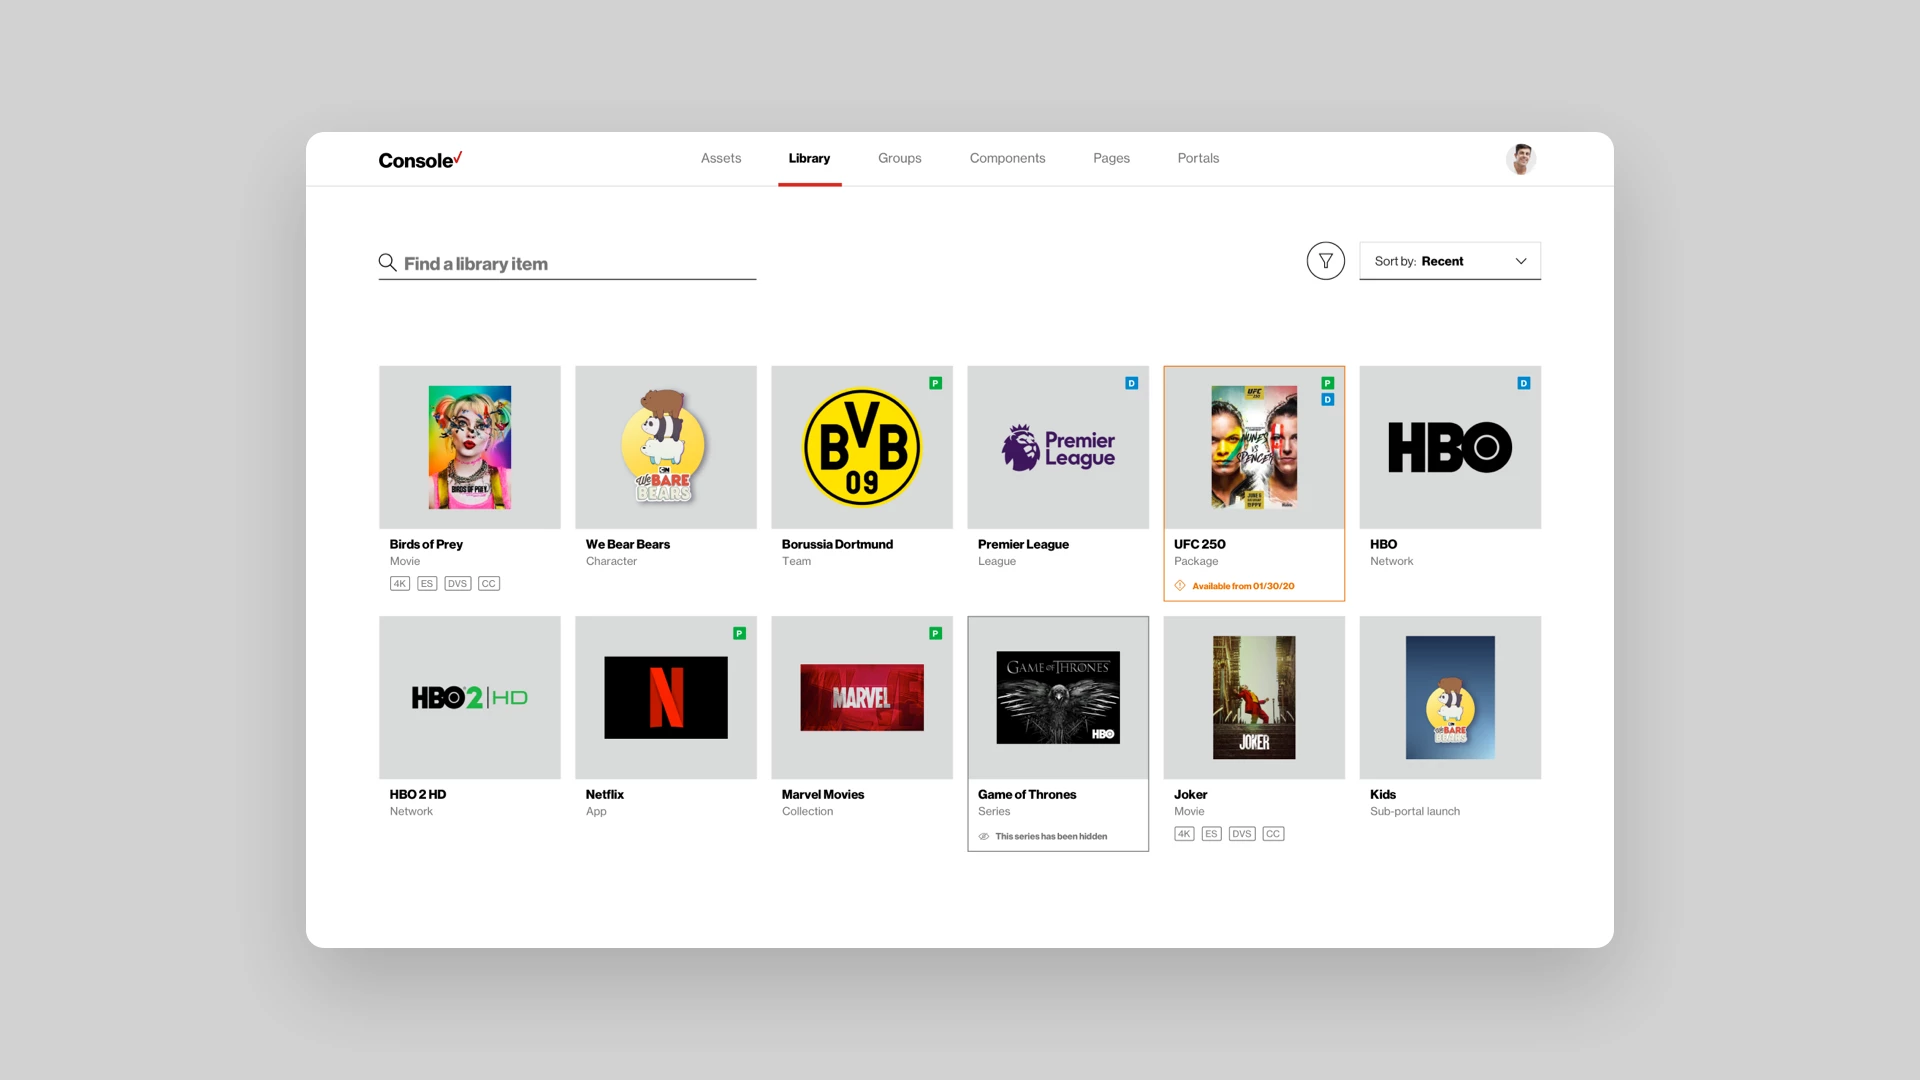Open the Sort by Recent dropdown
Screen dimensions: 1920x1080
tap(1450, 261)
